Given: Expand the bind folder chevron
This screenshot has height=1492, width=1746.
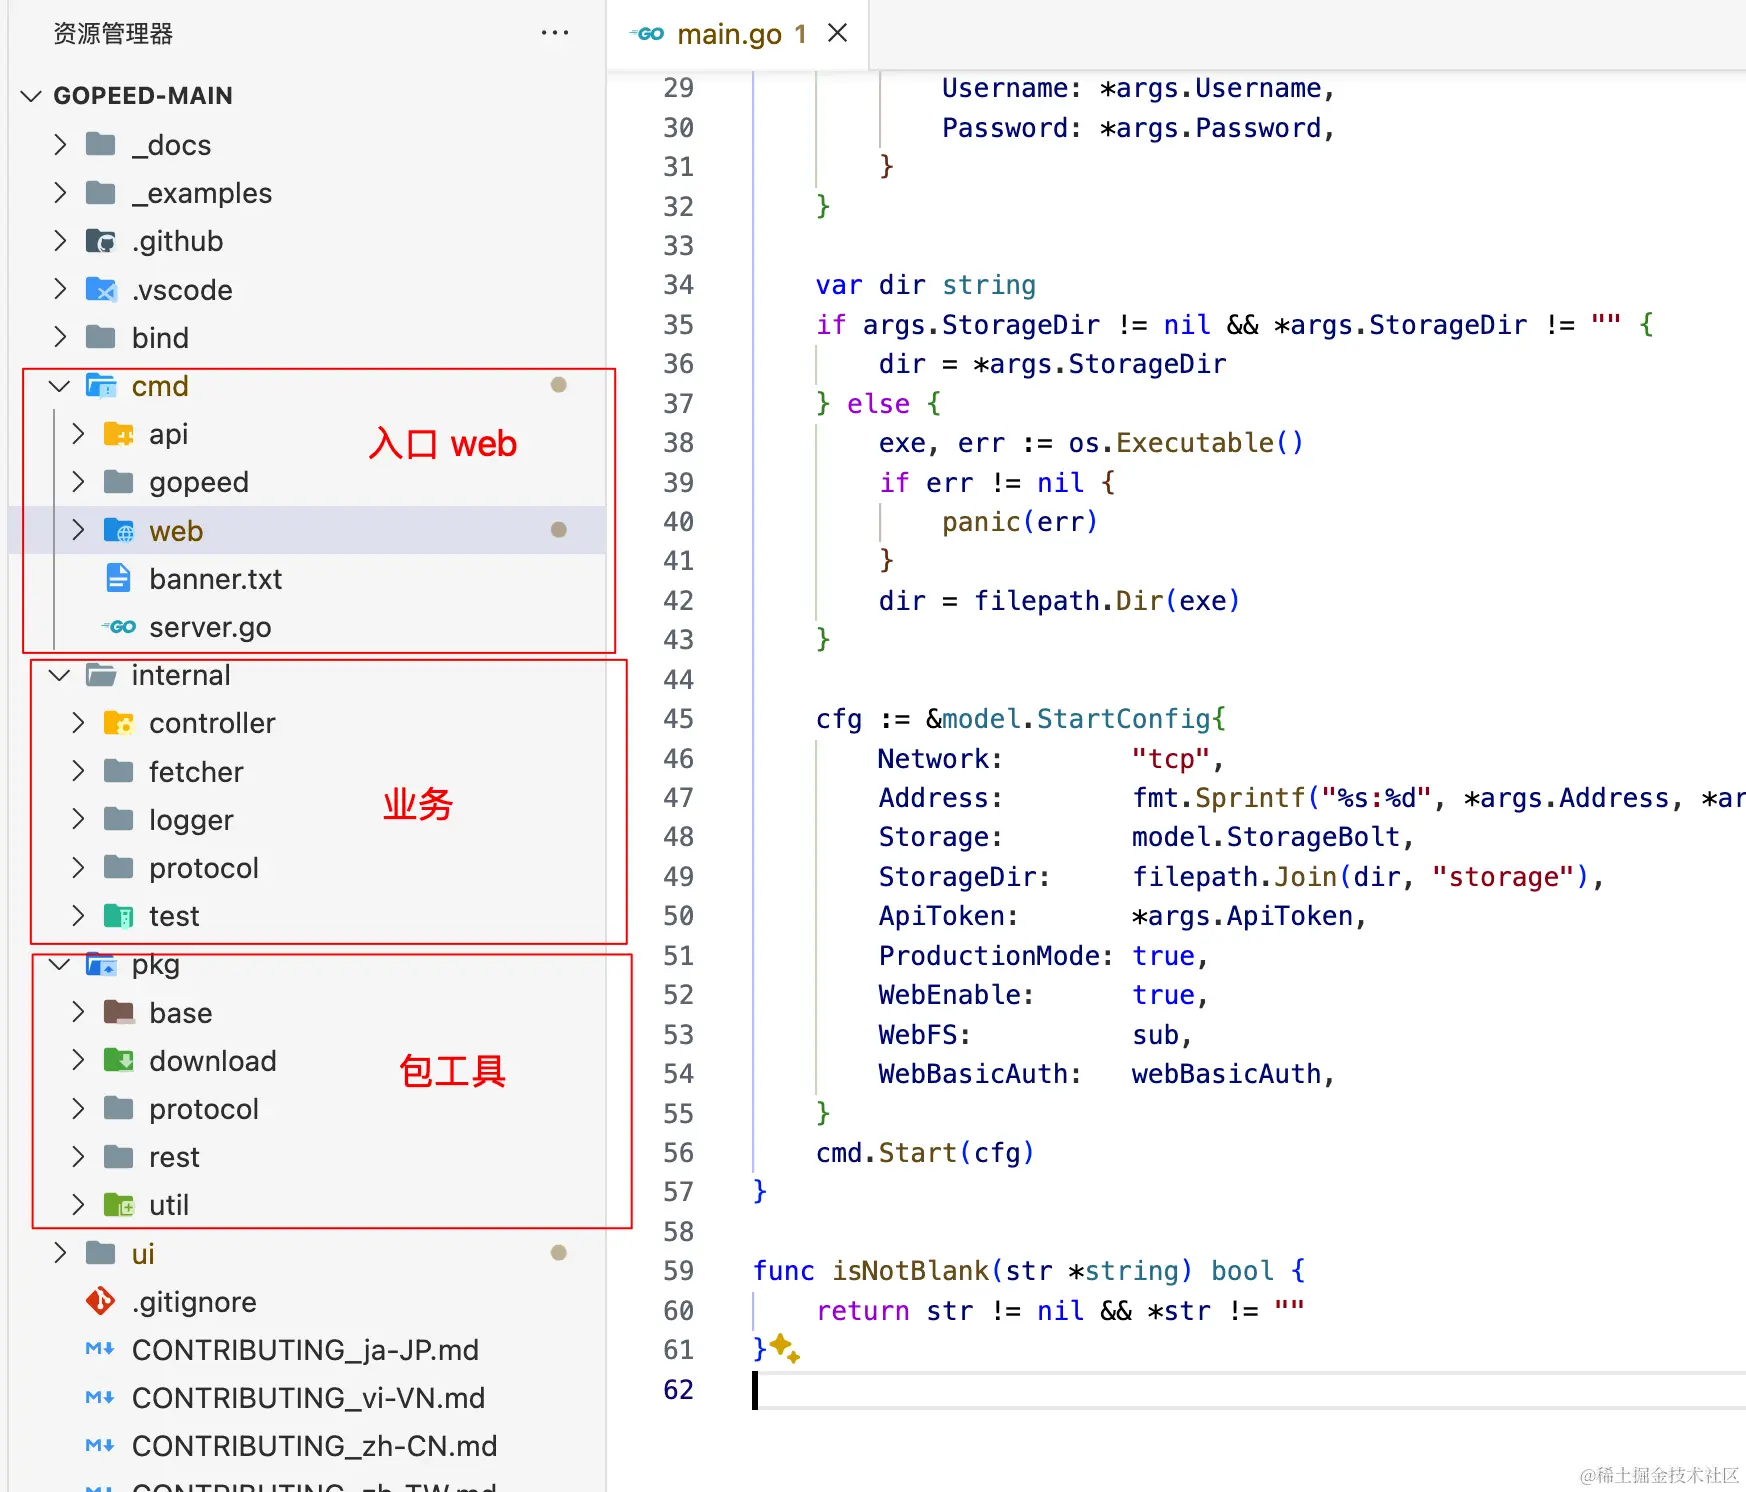Looking at the screenshot, I should [60, 338].
